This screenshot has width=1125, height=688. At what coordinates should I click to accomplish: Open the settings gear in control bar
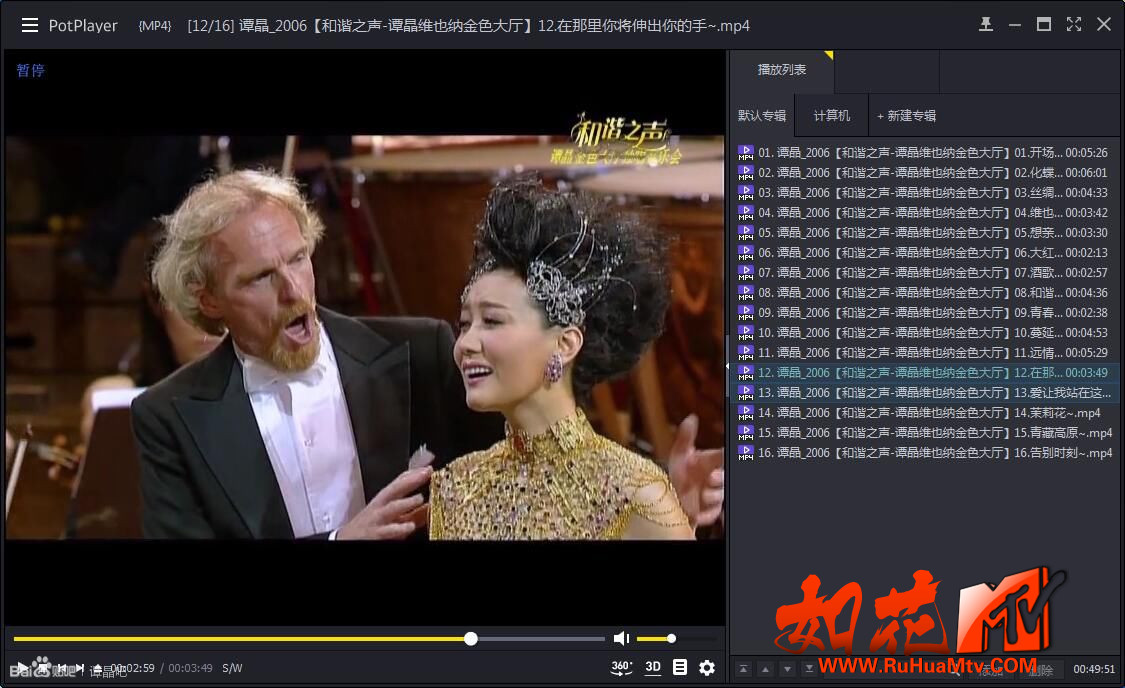[x=707, y=667]
